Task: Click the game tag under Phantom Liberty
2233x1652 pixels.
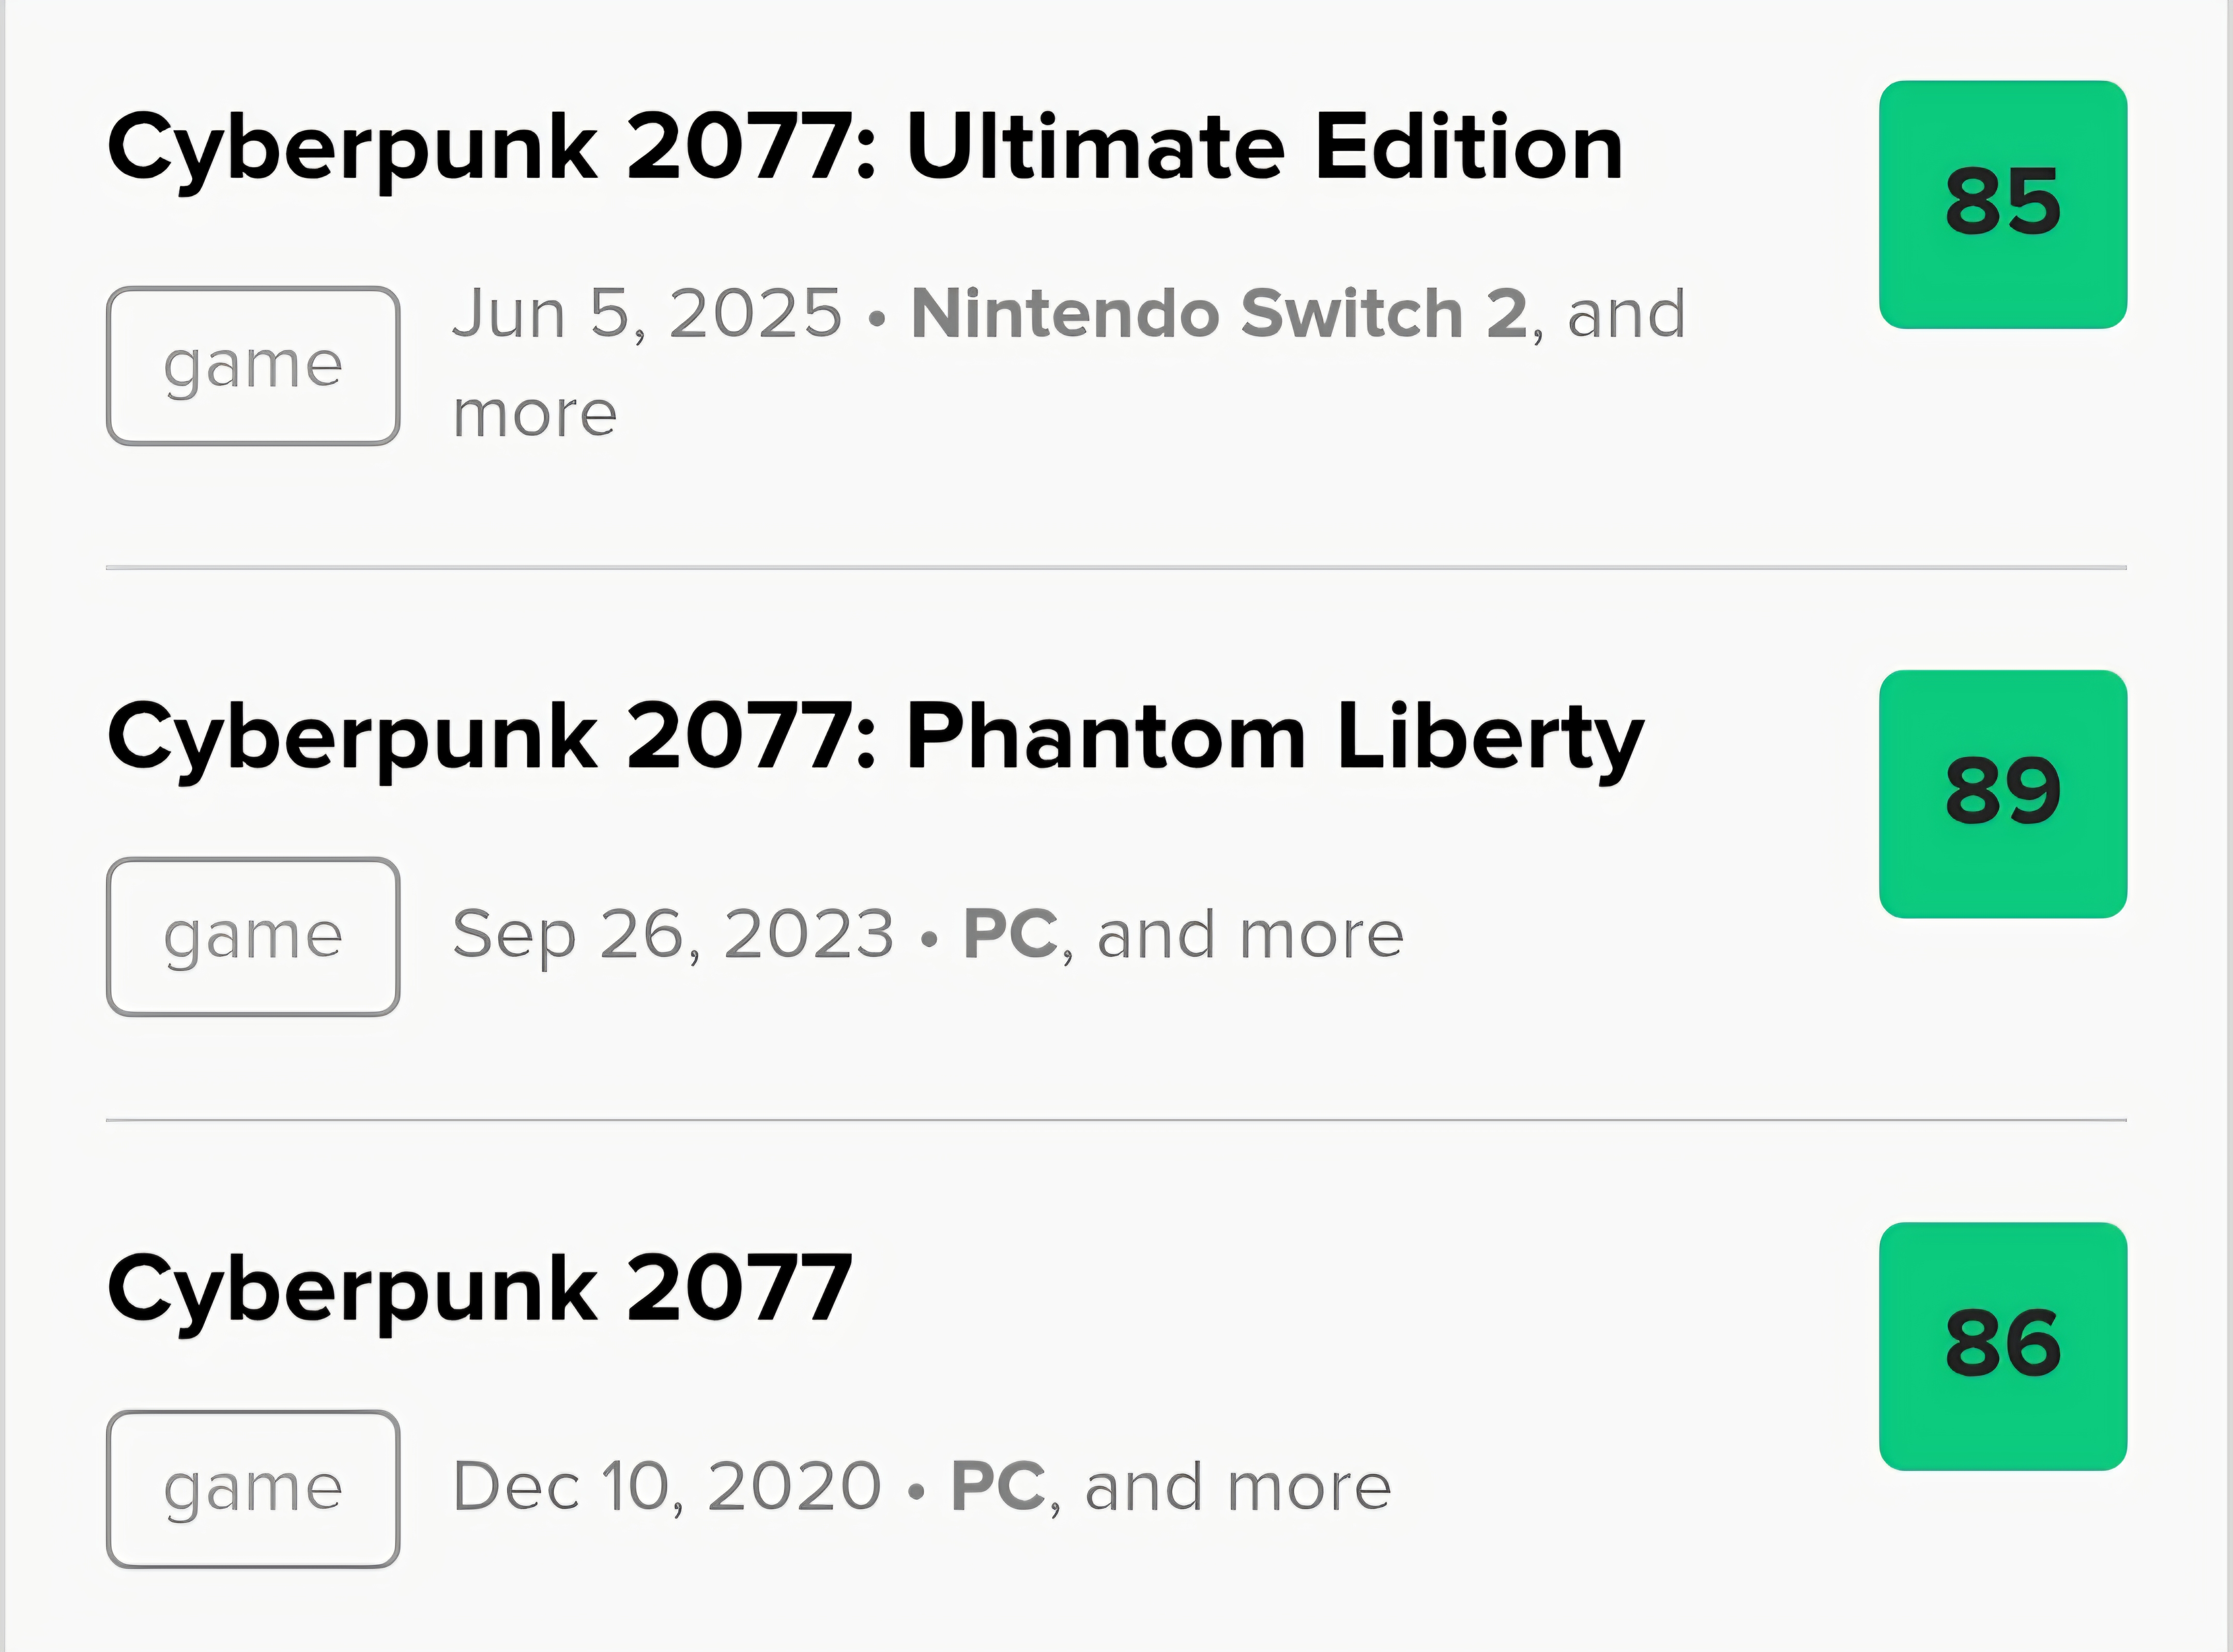Action: [x=253, y=937]
